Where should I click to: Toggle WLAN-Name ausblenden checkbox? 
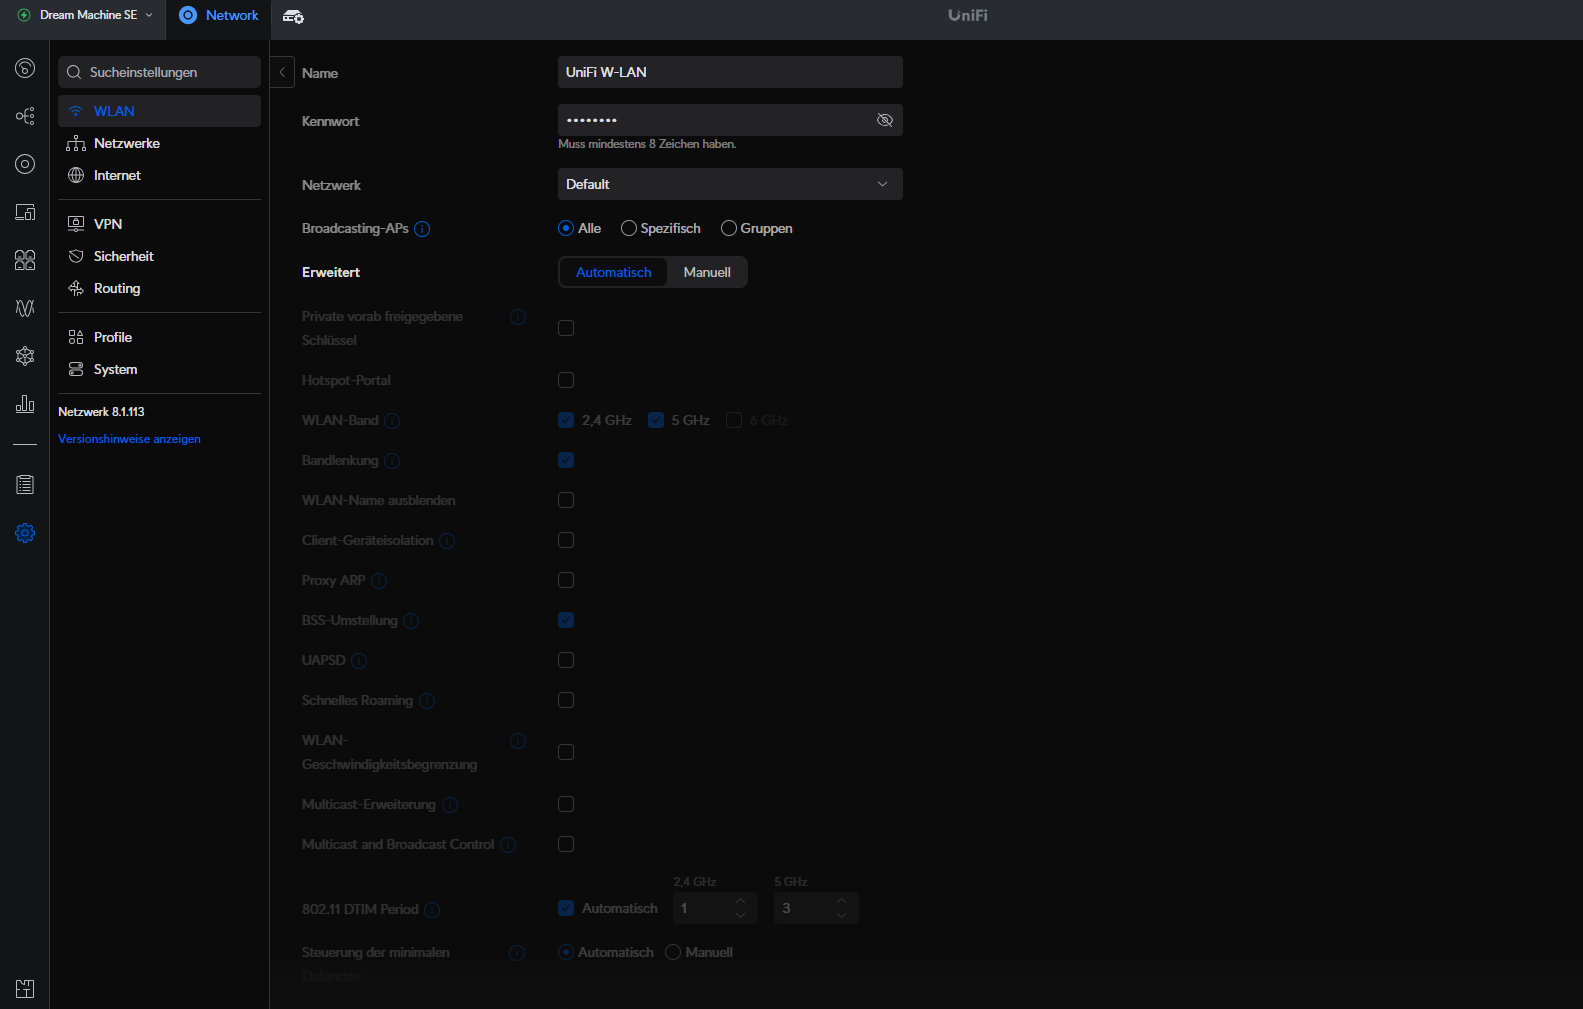pyautogui.click(x=566, y=500)
